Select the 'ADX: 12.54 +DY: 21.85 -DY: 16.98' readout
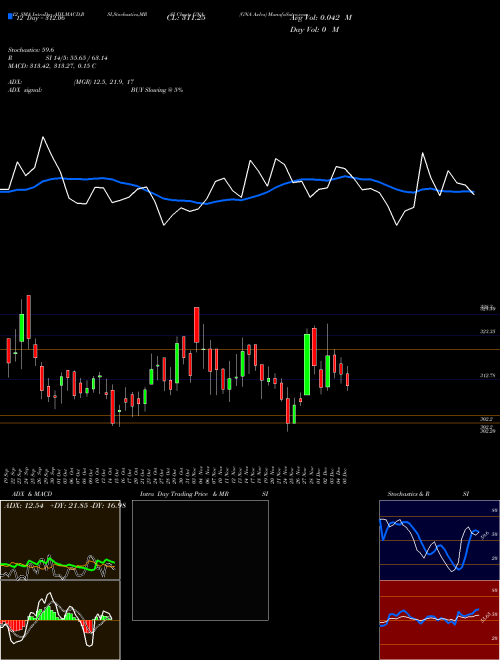The width and height of the screenshot is (500, 660). (x=64, y=506)
